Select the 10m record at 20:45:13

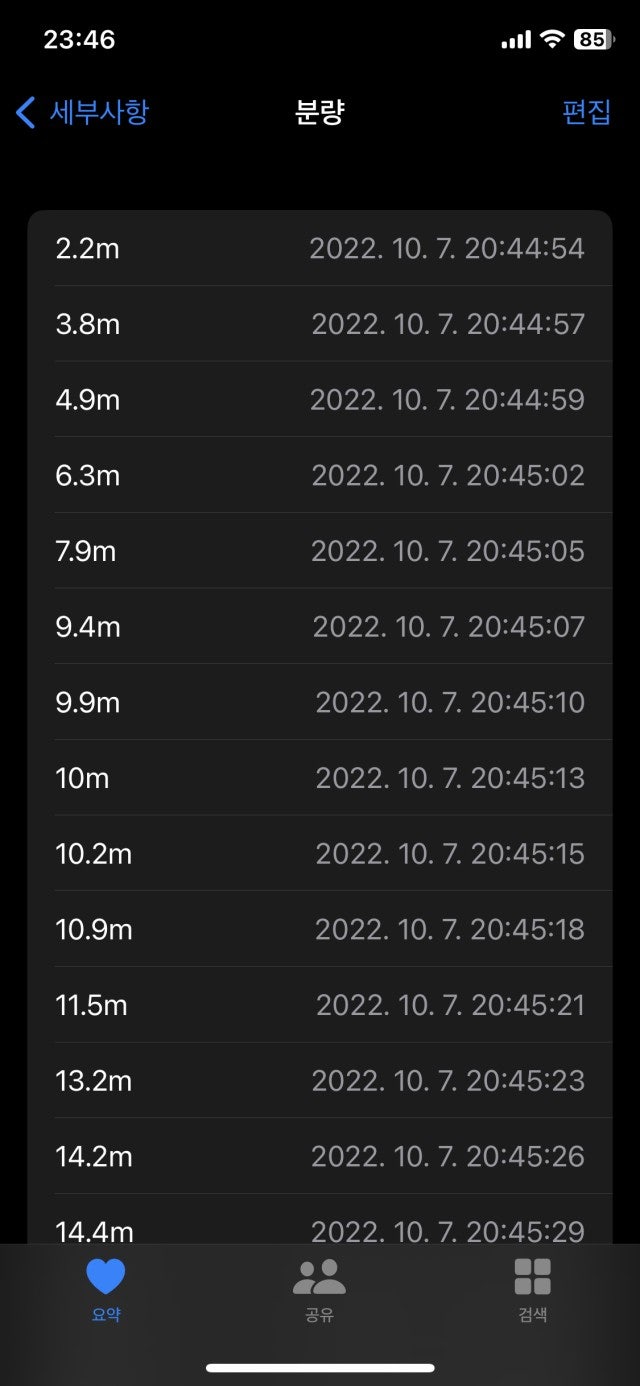point(320,778)
